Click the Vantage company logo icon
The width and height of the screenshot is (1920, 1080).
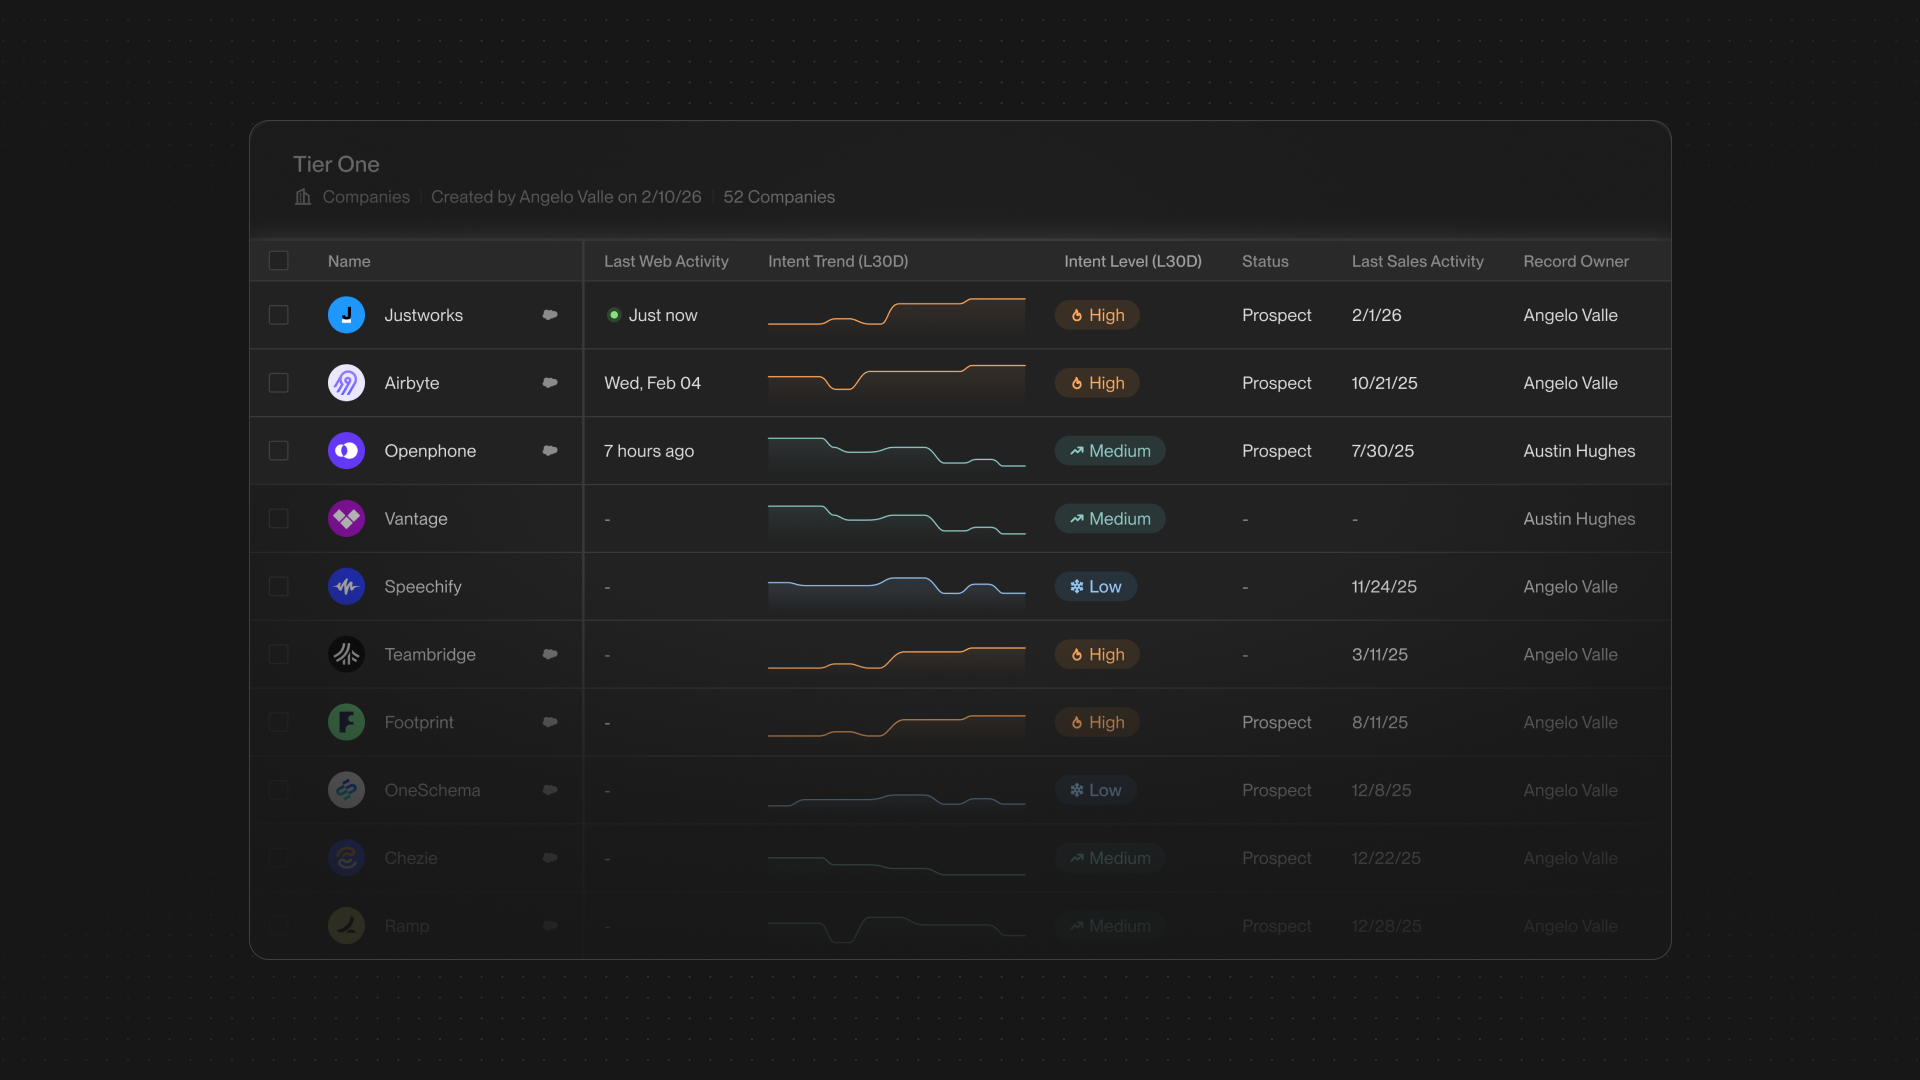point(346,519)
